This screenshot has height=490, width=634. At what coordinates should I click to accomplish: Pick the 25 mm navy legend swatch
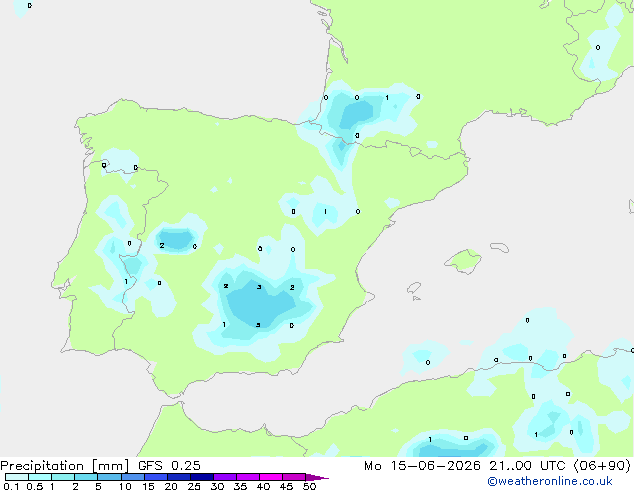pyautogui.click(x=202, y=477)
